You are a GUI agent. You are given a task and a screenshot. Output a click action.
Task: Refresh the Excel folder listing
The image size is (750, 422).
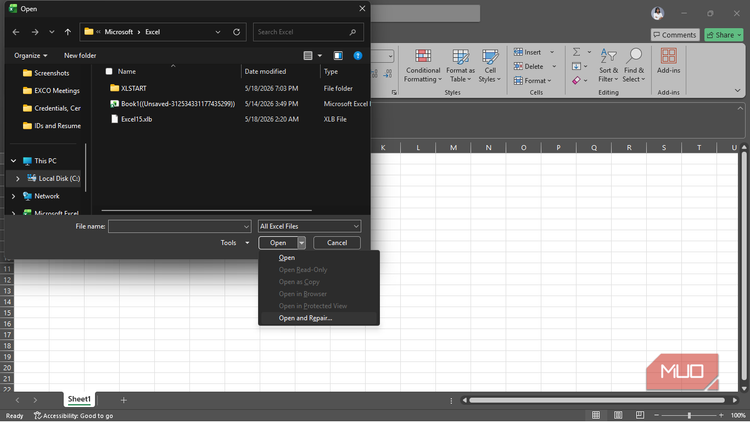click(x=236, y=32)
